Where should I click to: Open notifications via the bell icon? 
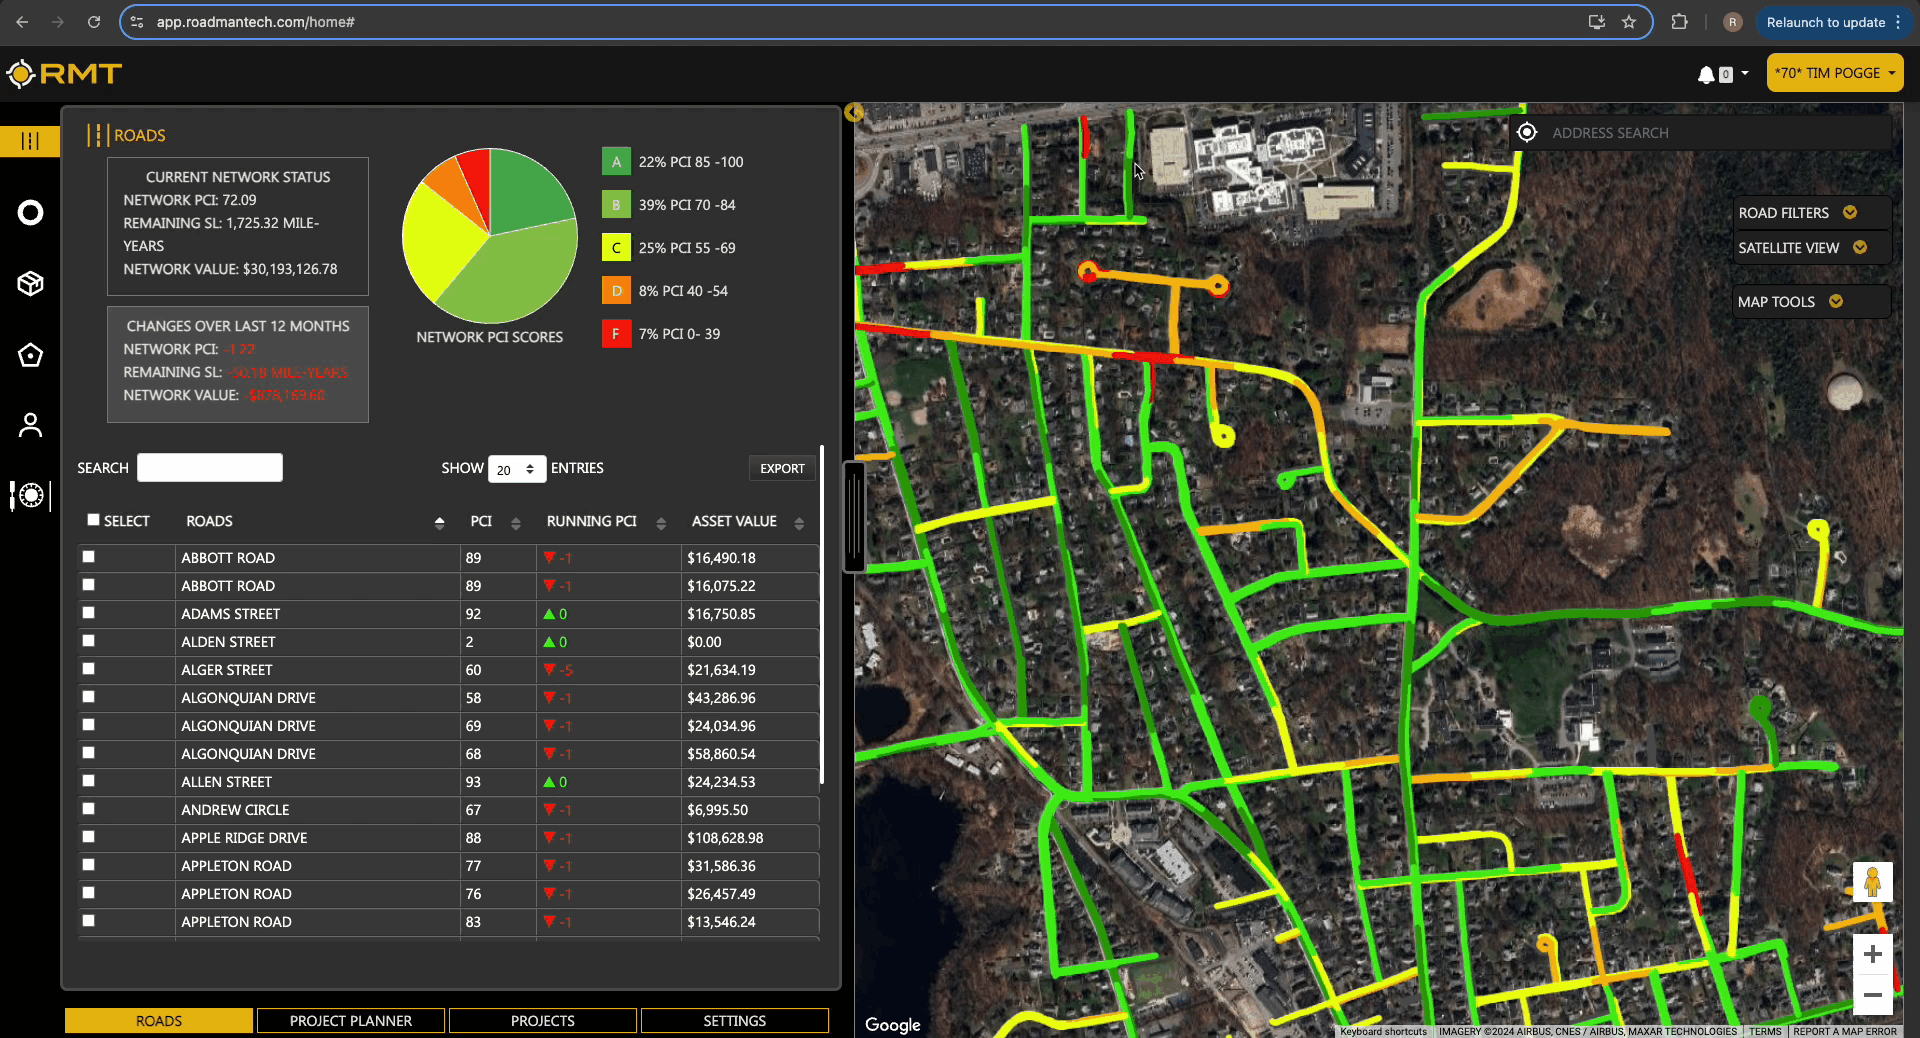click(x=1707, y=74)
